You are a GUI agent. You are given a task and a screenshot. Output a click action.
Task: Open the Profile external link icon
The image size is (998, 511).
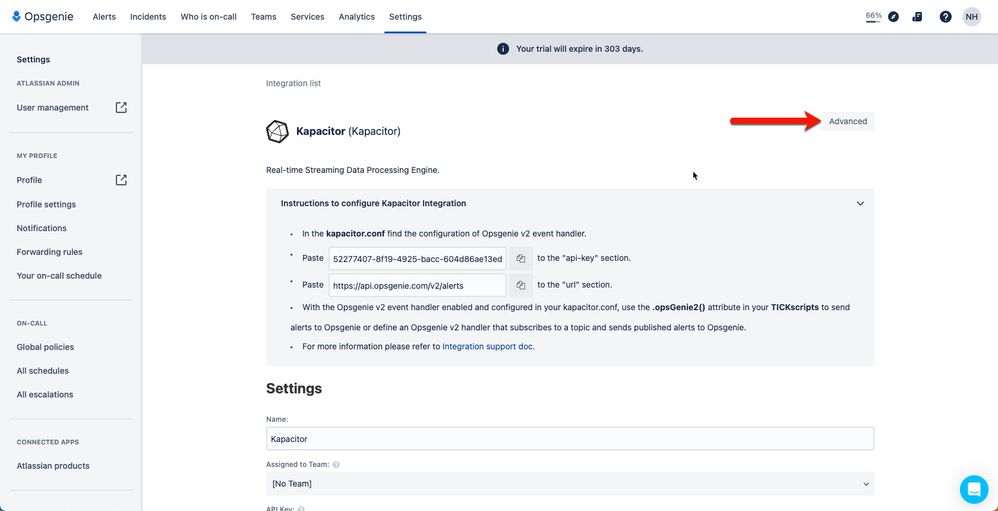click(121, 180)
